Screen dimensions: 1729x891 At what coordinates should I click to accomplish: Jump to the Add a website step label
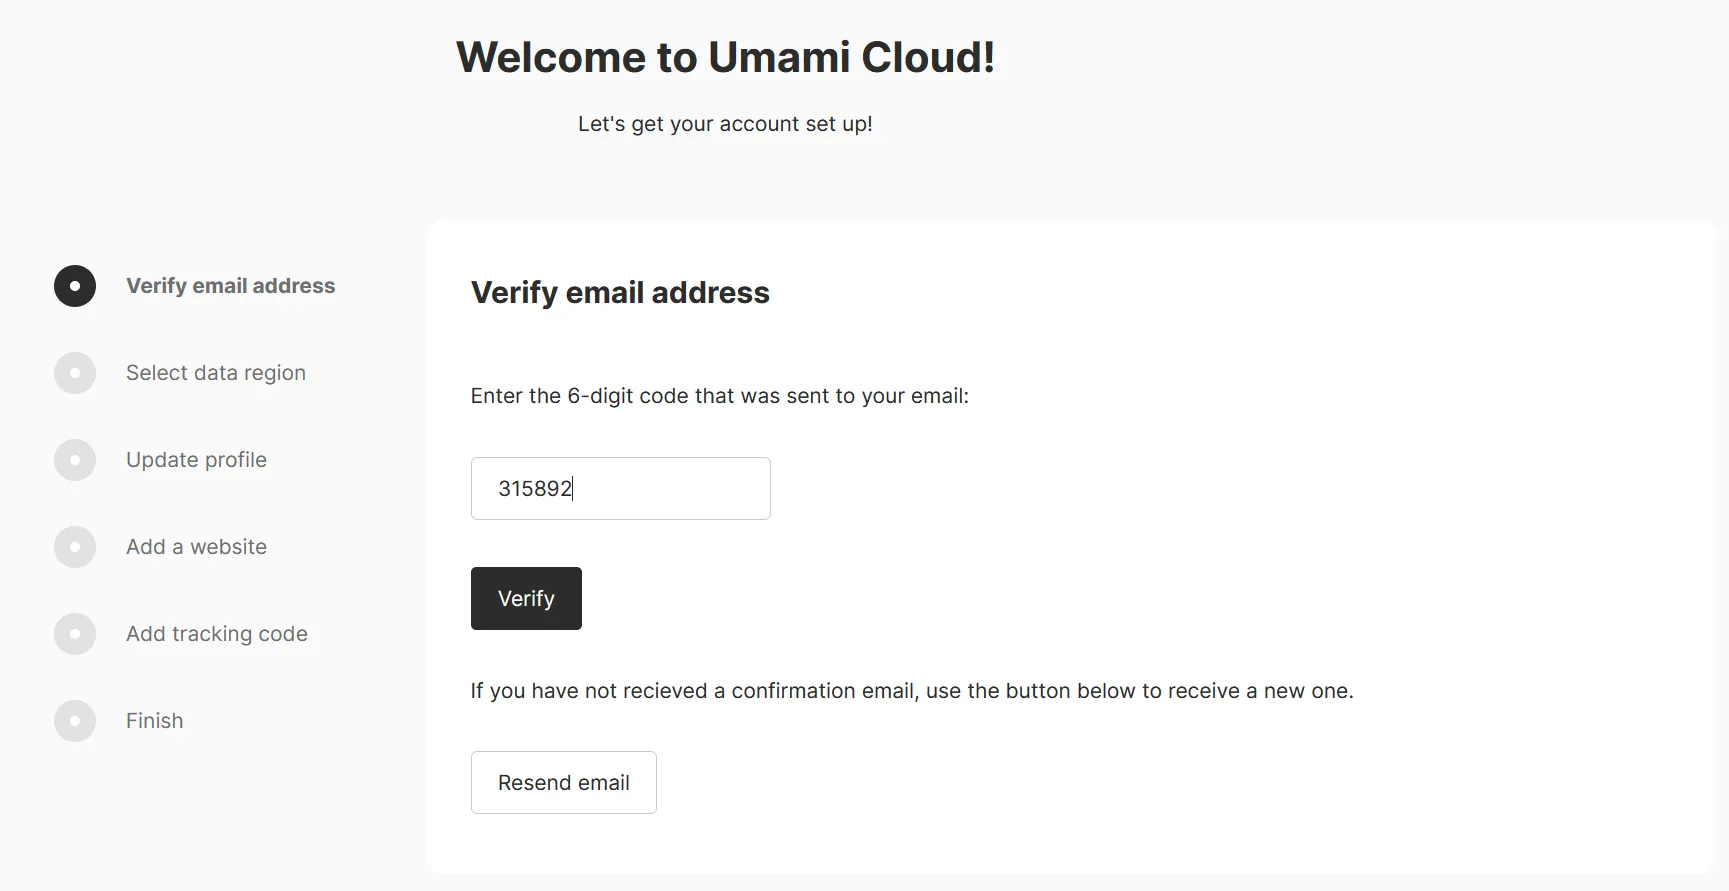point(196,547)
